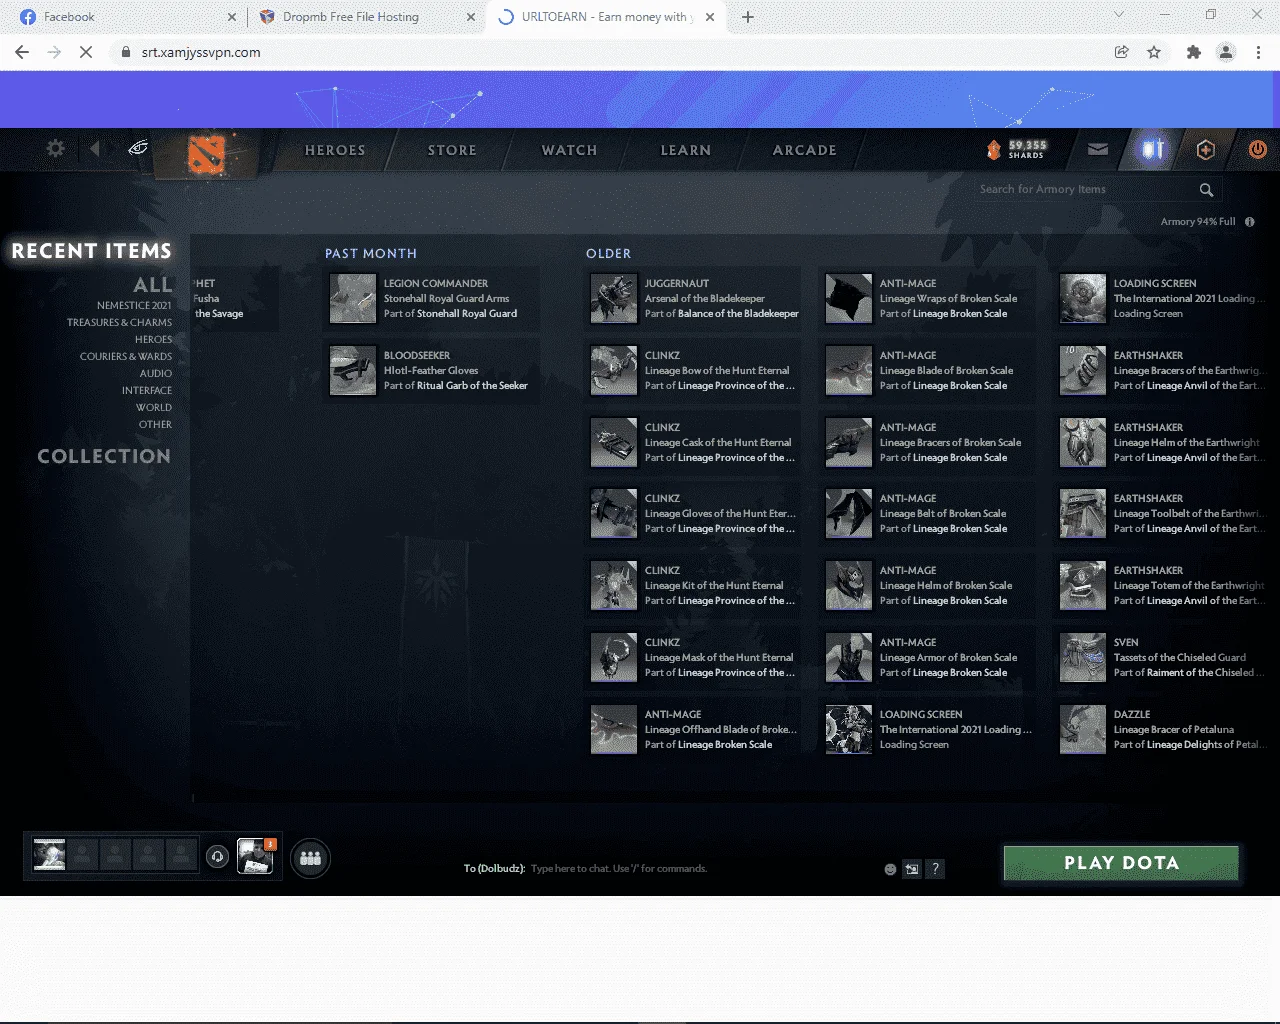Viewport: 1280px width, 1024px height.
Task: Open the Chrome profile avatar
Action: 1226,52
